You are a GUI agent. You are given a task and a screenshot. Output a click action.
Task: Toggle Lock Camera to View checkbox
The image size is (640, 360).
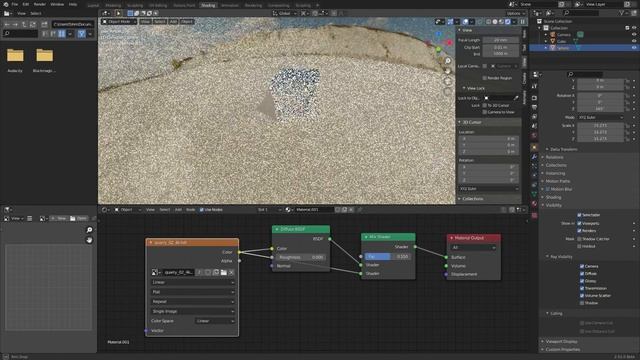(485, 112)
